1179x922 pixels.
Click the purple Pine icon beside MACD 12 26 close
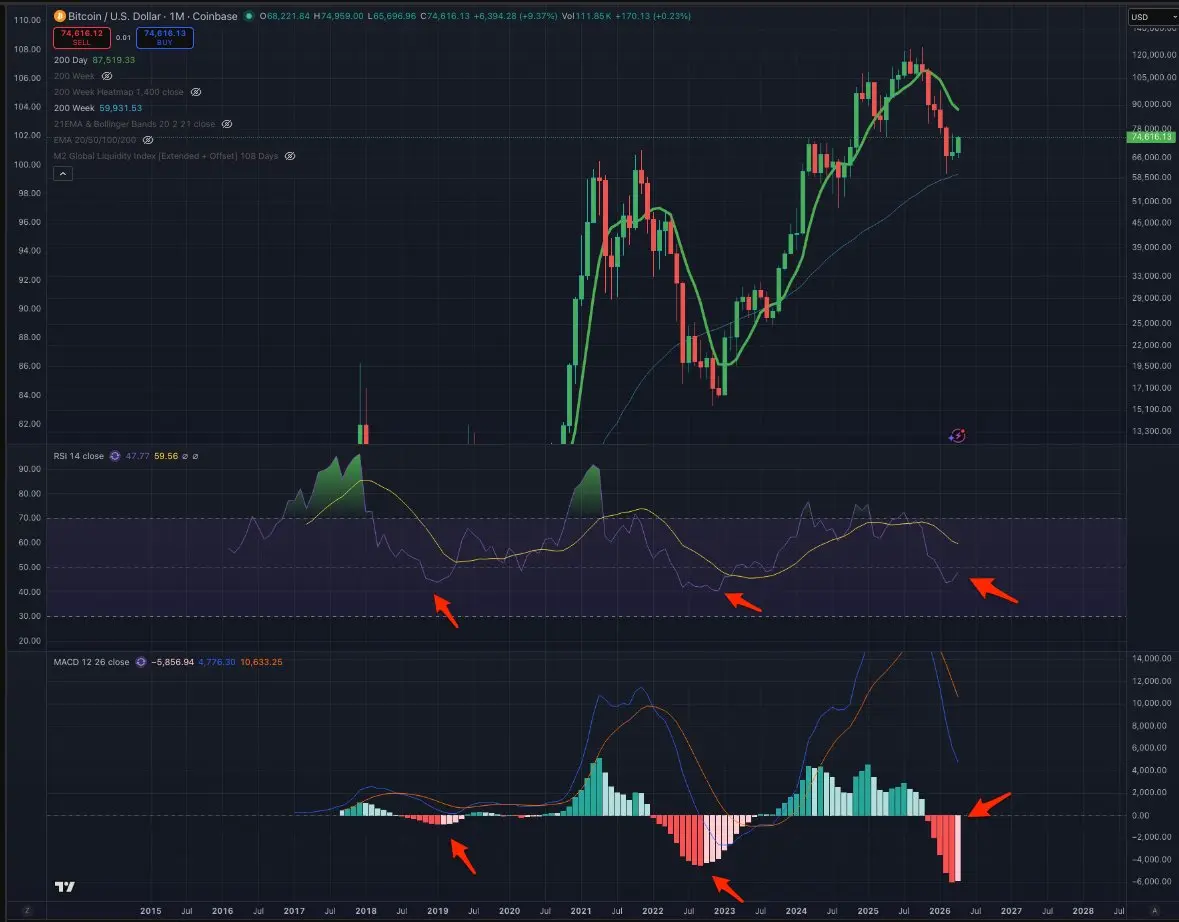[x=141, y=662]
